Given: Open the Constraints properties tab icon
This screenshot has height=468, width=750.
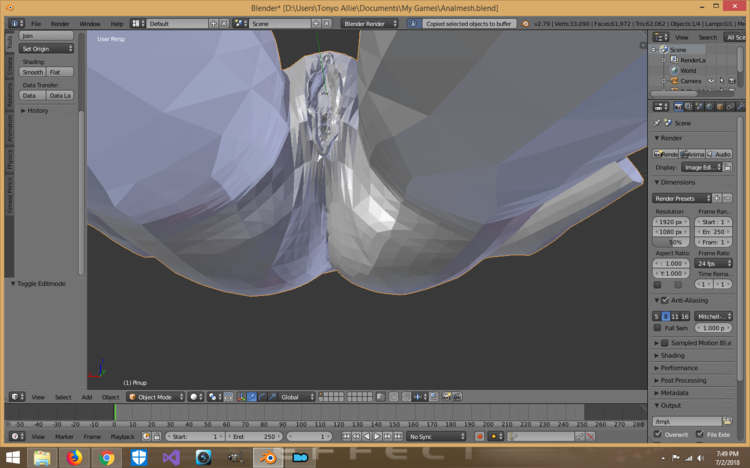Looking at the screenshot, I should coord(730,107).
